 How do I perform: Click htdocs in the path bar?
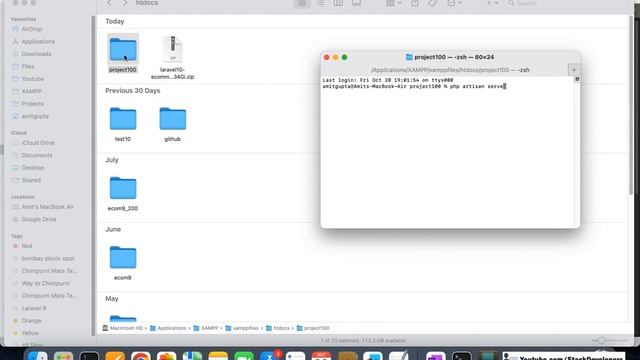click(278, 328)
